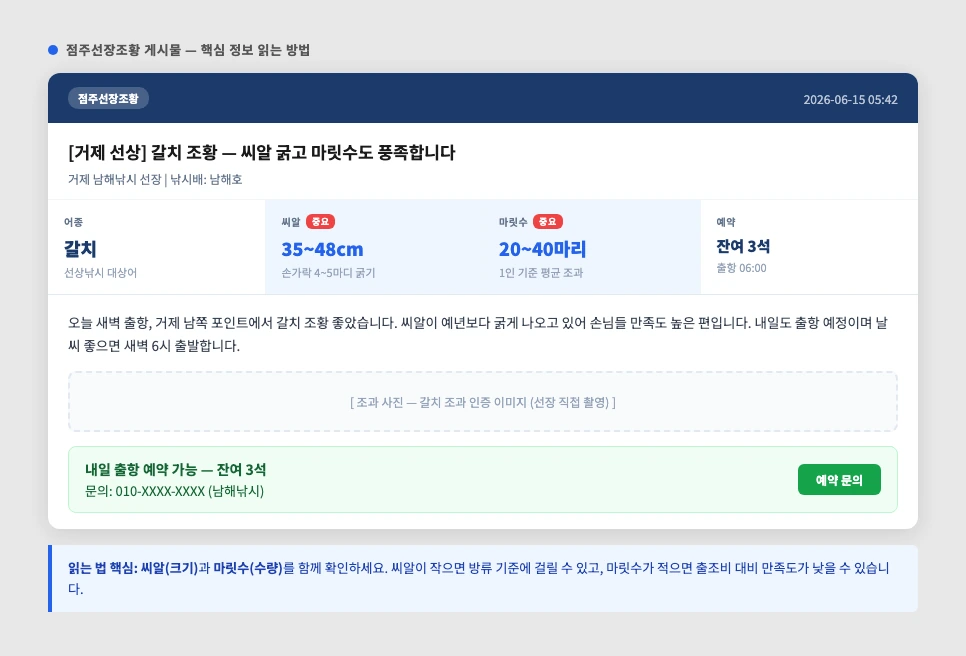The height and width of the screenshot is (656, 966).
Task: Click the 예약 문의 button
Action: (839, 480)
